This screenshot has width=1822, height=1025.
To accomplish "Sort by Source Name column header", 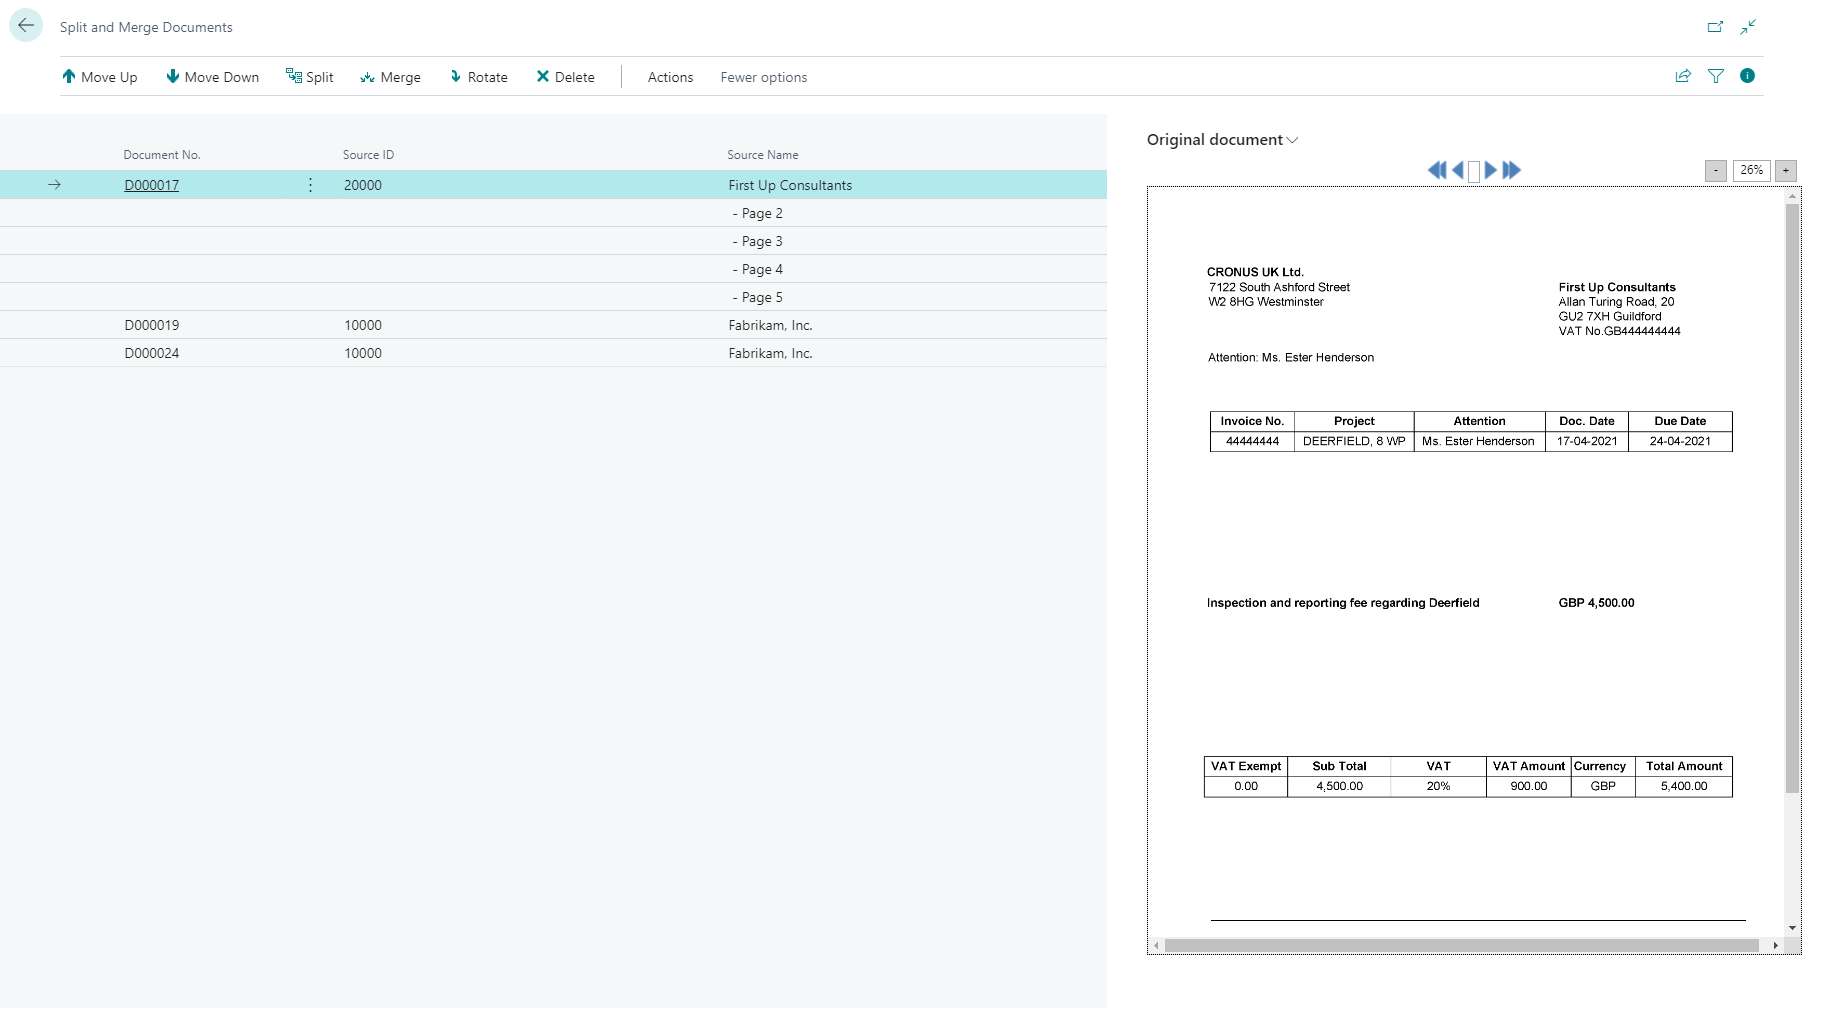I will point(763,155).
